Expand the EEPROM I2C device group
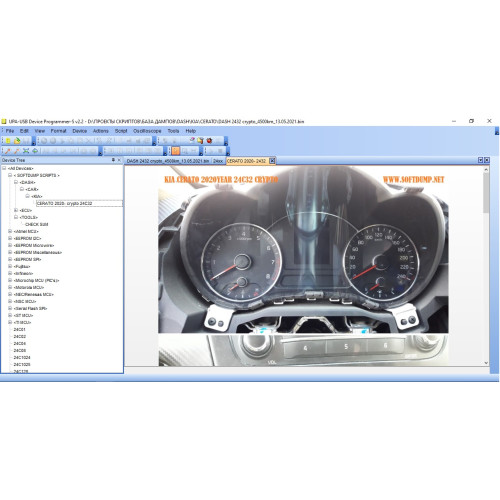Screen dimensions: 500x500 10,238
